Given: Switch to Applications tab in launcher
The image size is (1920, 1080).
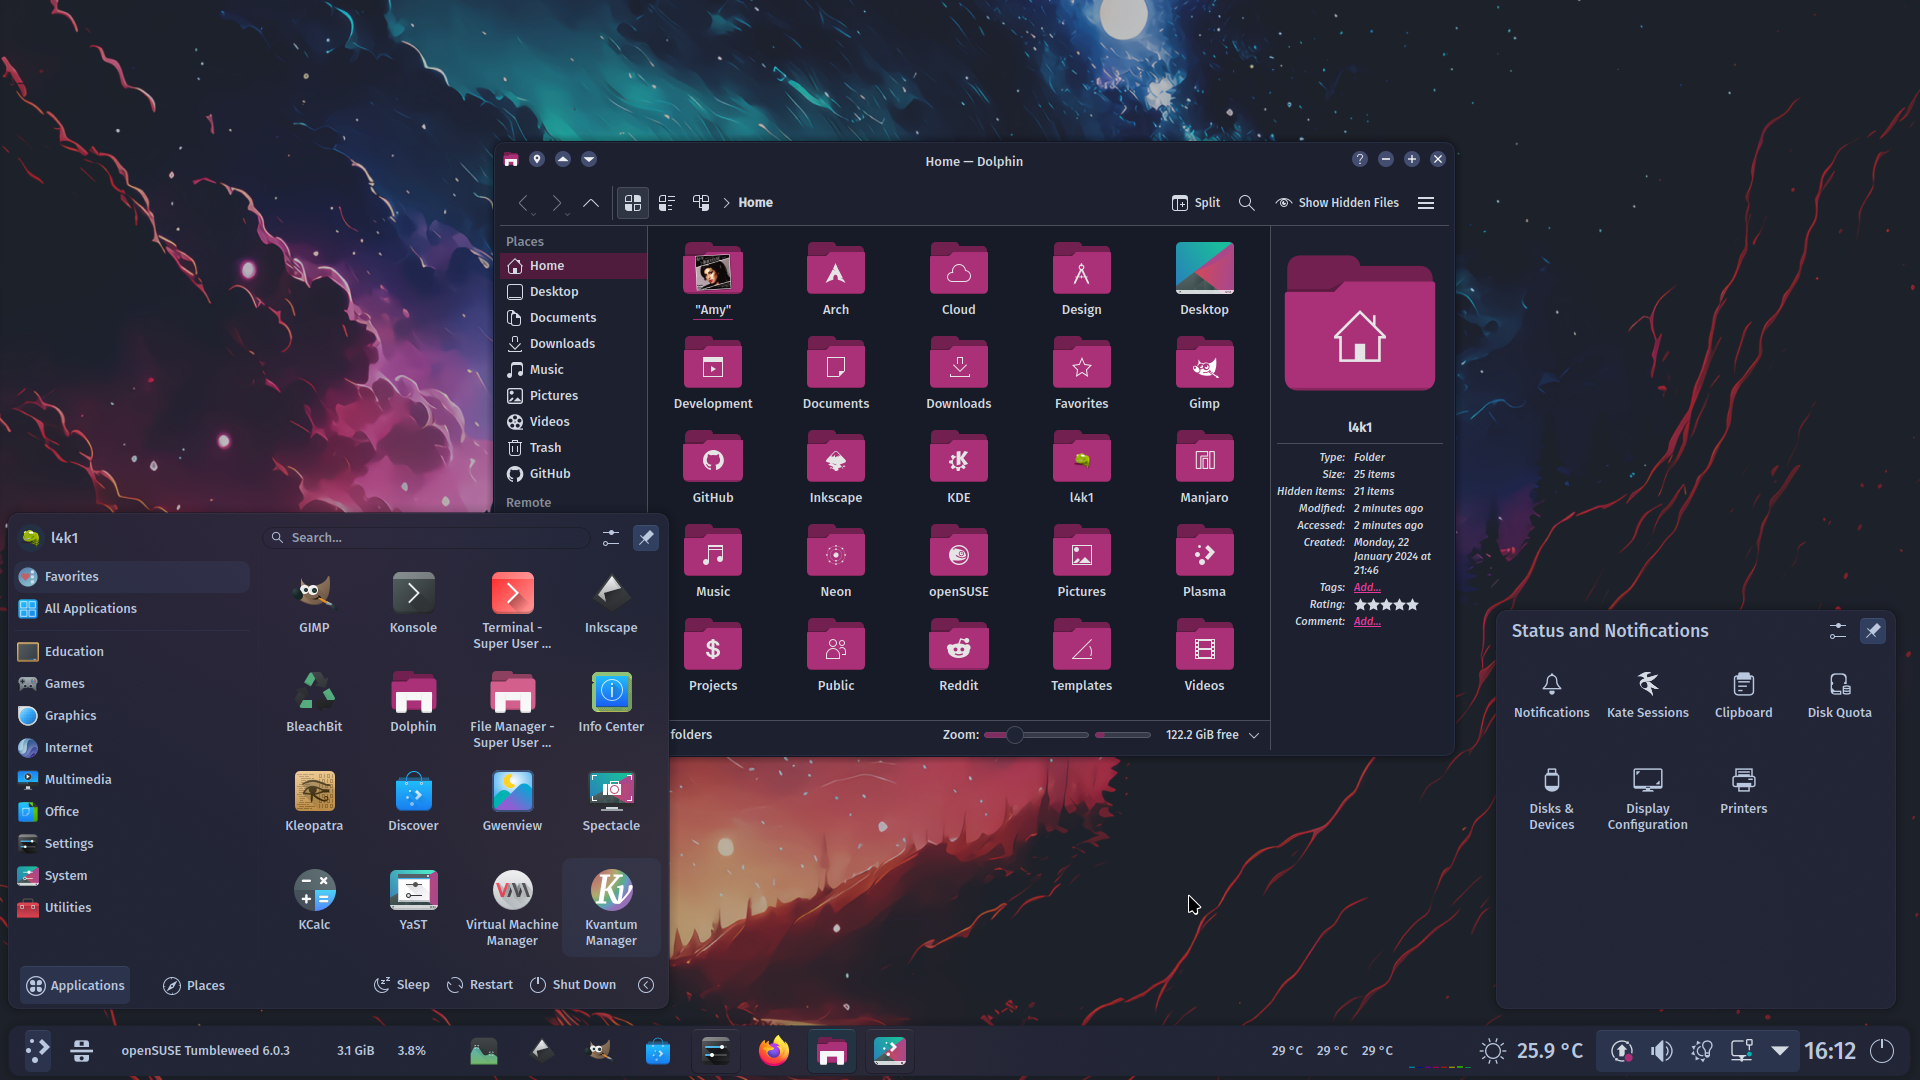Looking at the screenshot, I should (75, 986).
